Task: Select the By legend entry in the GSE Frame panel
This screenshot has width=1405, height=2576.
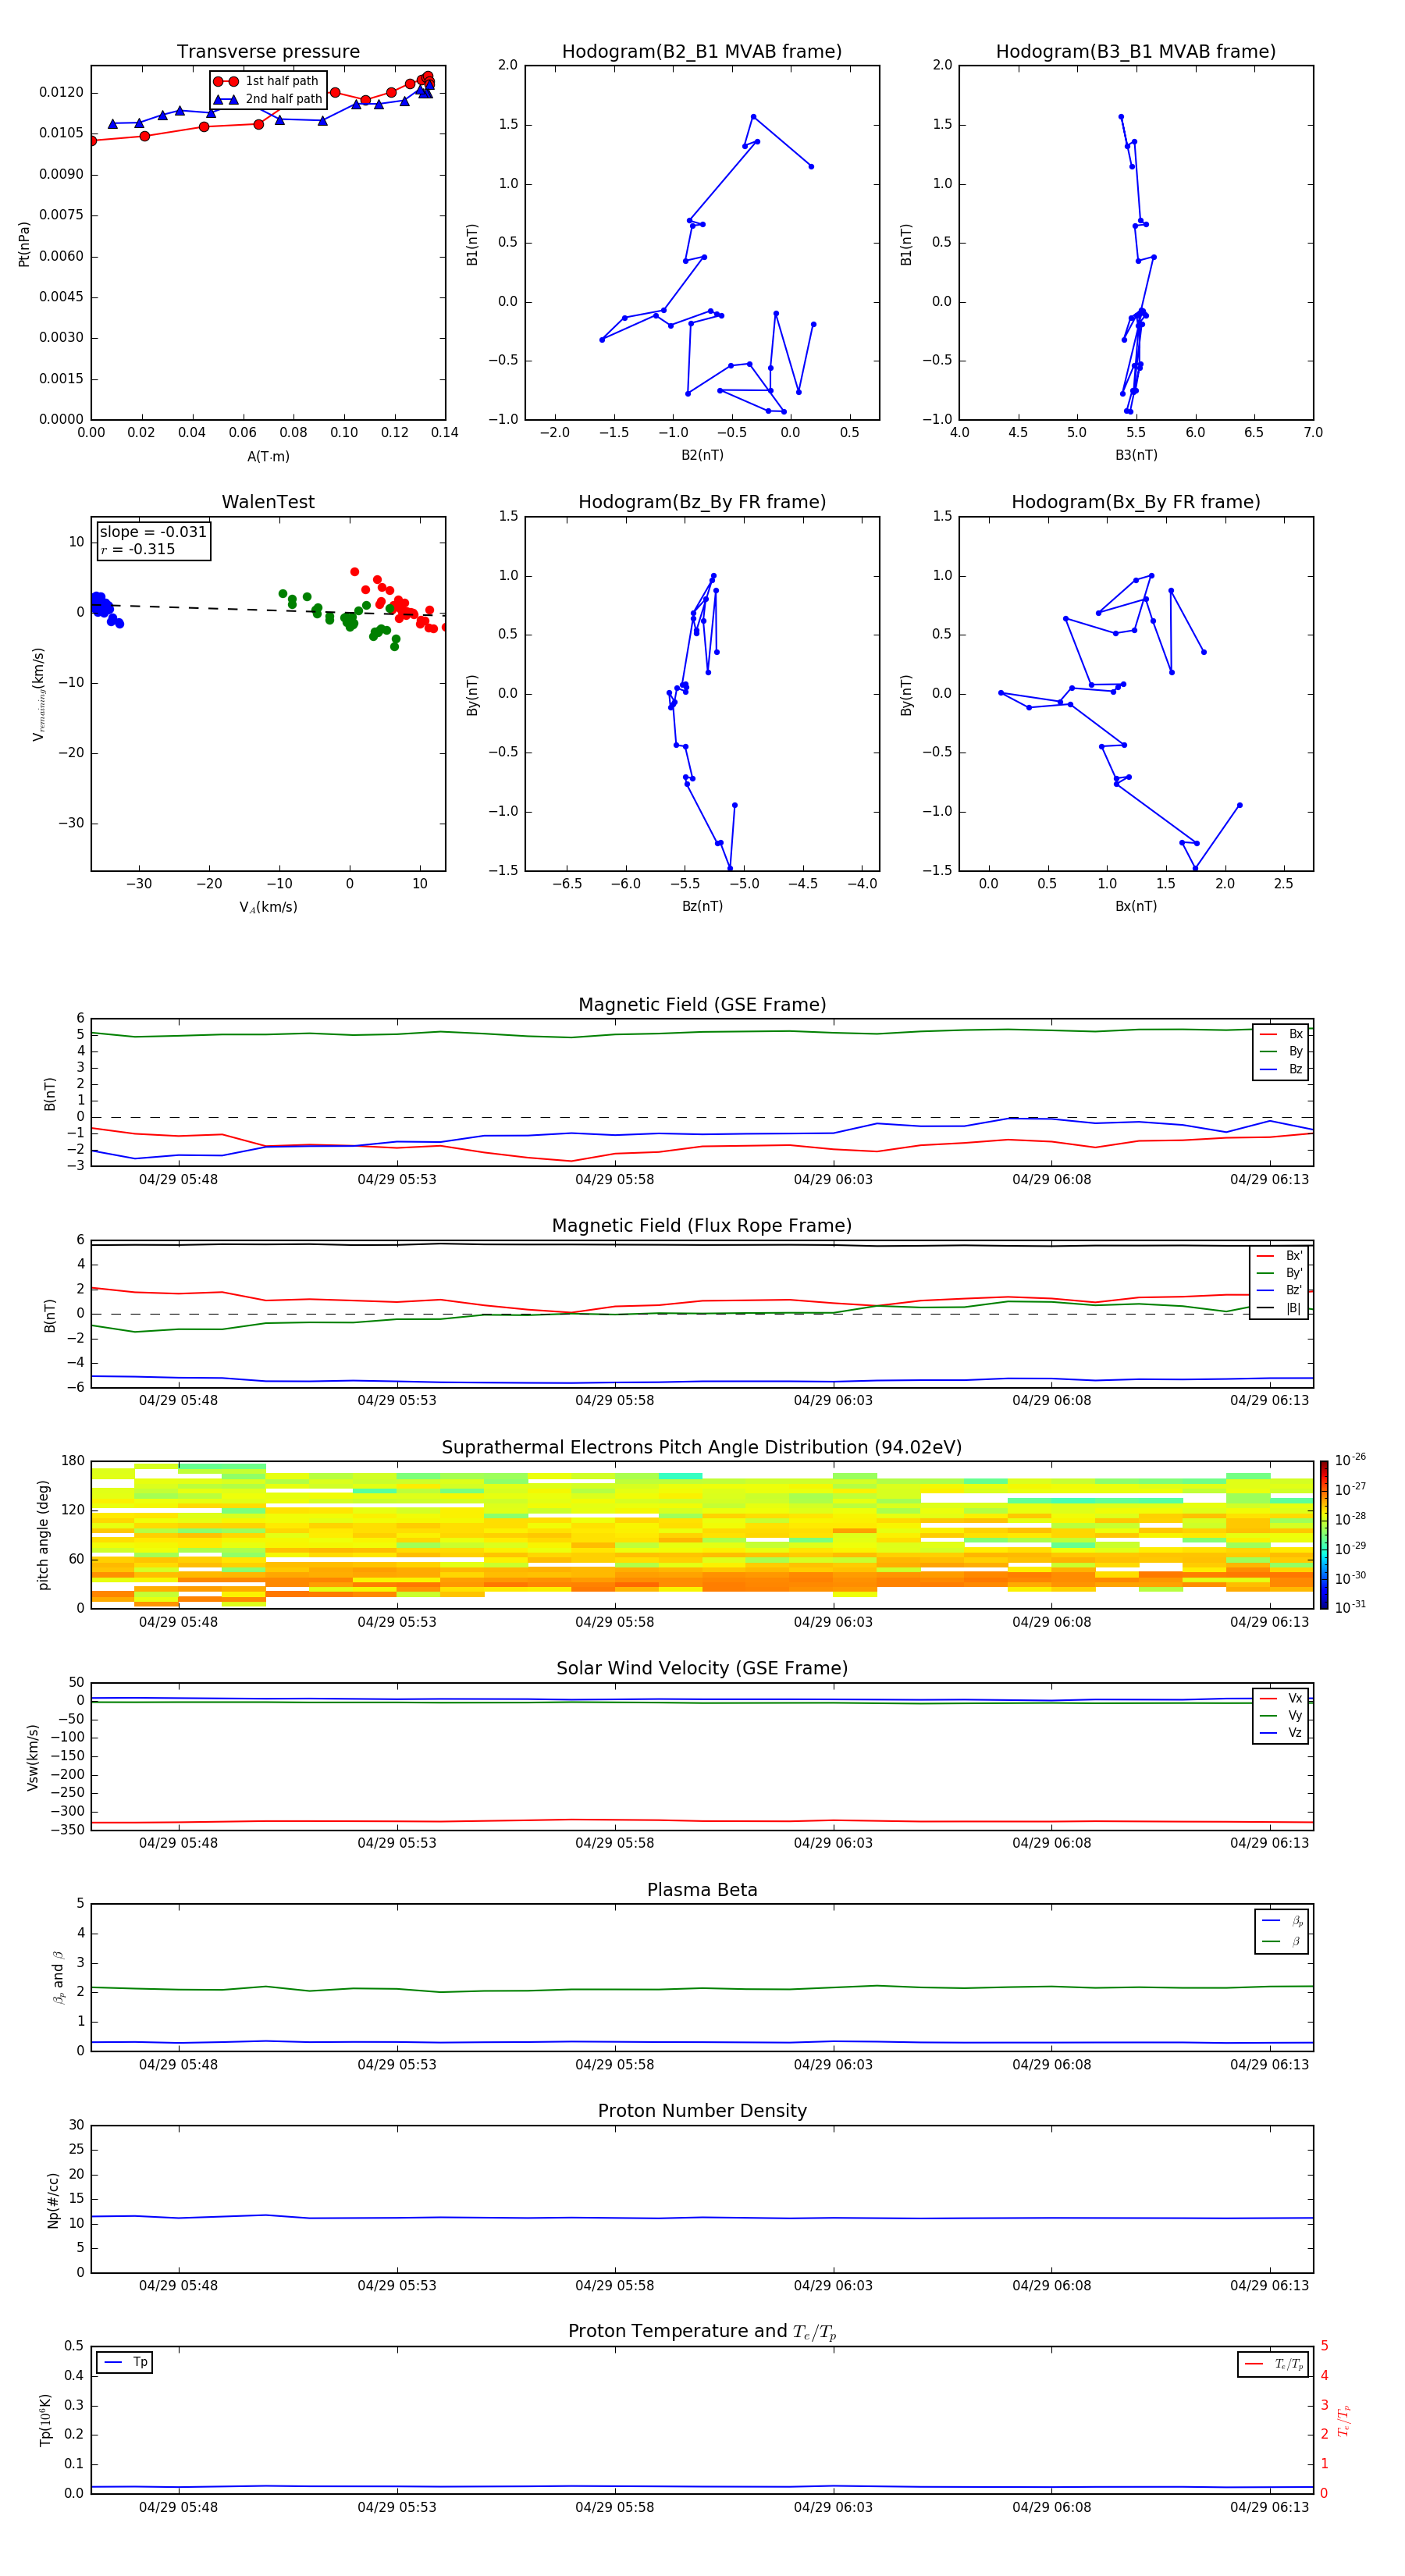Action: tap(1281, 1051)
